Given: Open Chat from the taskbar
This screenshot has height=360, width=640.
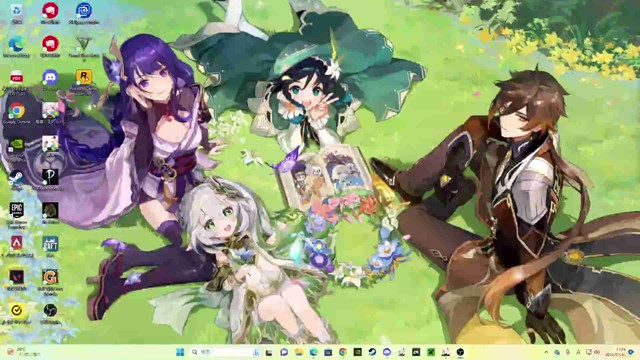Looking at the screenshot, I should tap(284, 352).
